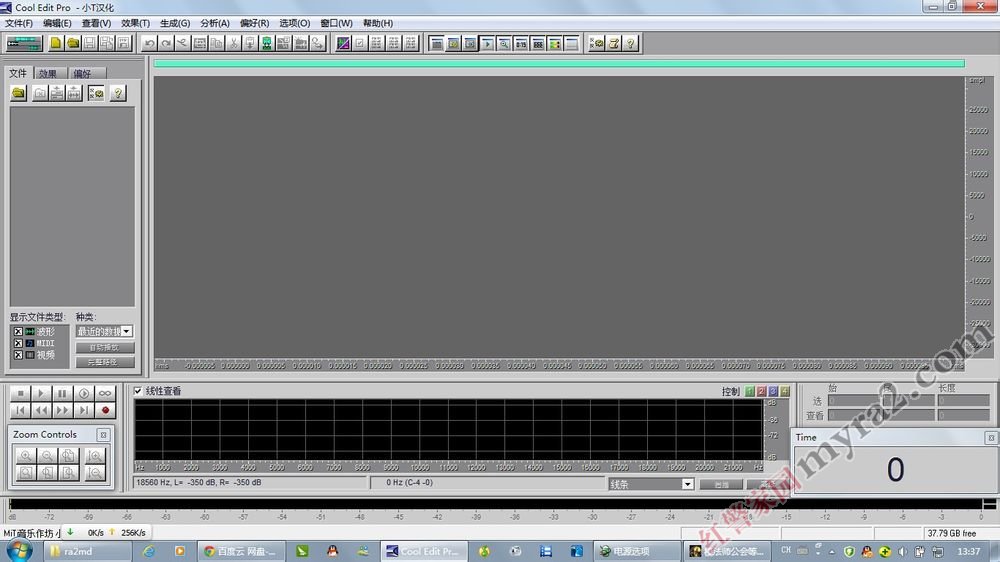Click the Redo arrow in the toolbar
The height and width of the screenshot is (562, 1000).
[166, 43]
